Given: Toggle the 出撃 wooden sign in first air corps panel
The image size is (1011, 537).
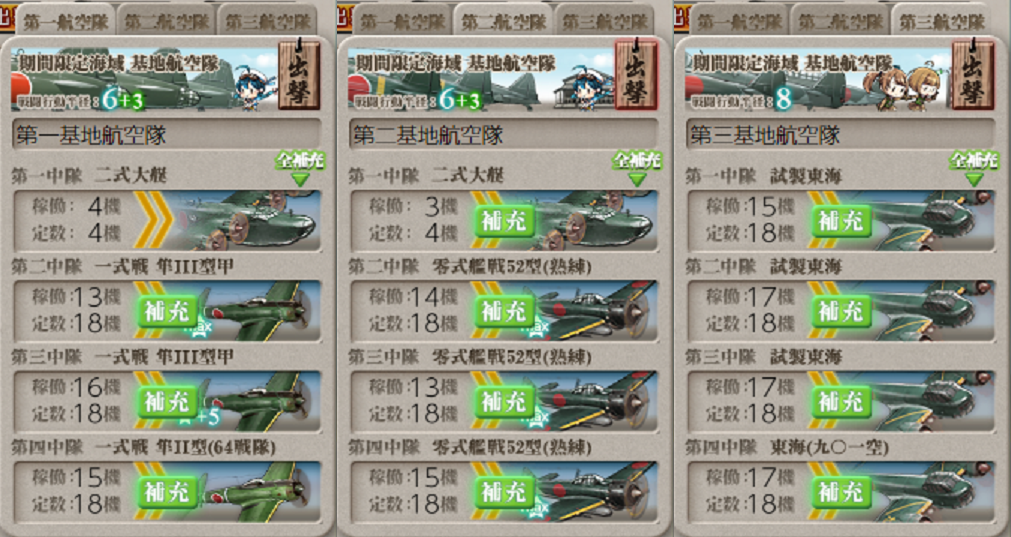Looking at the screenshot, I should [299, 75].
